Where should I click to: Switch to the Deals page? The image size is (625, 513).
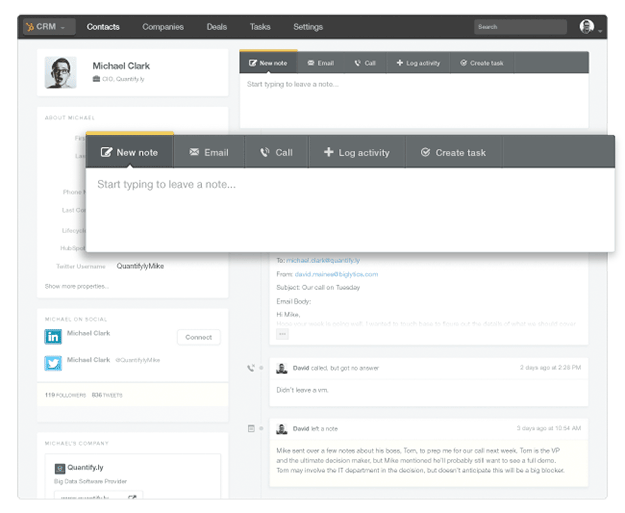(x=217, y=27)
